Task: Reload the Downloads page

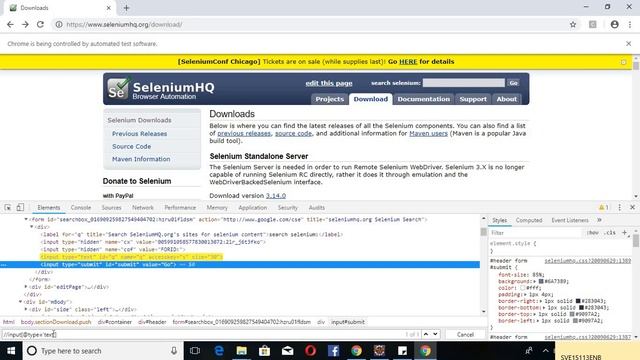Action: [40, 24]
